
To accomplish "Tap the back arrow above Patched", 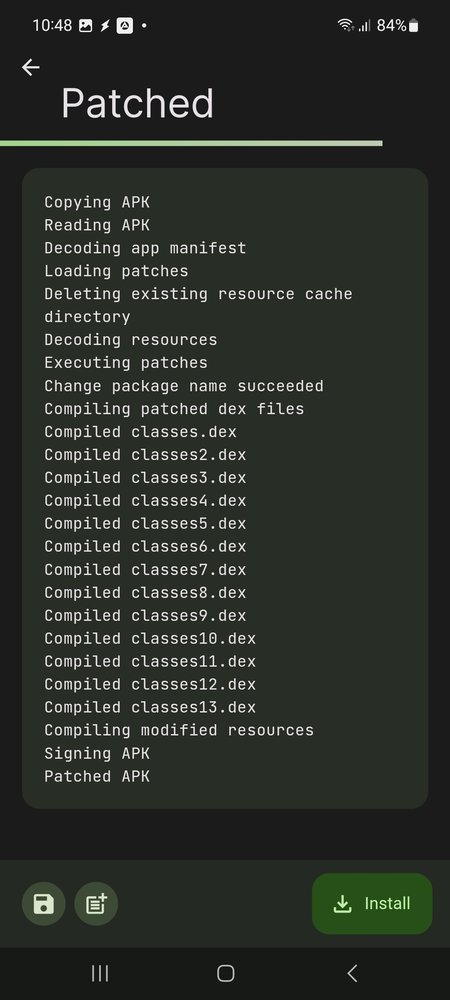I will (31, 67).
